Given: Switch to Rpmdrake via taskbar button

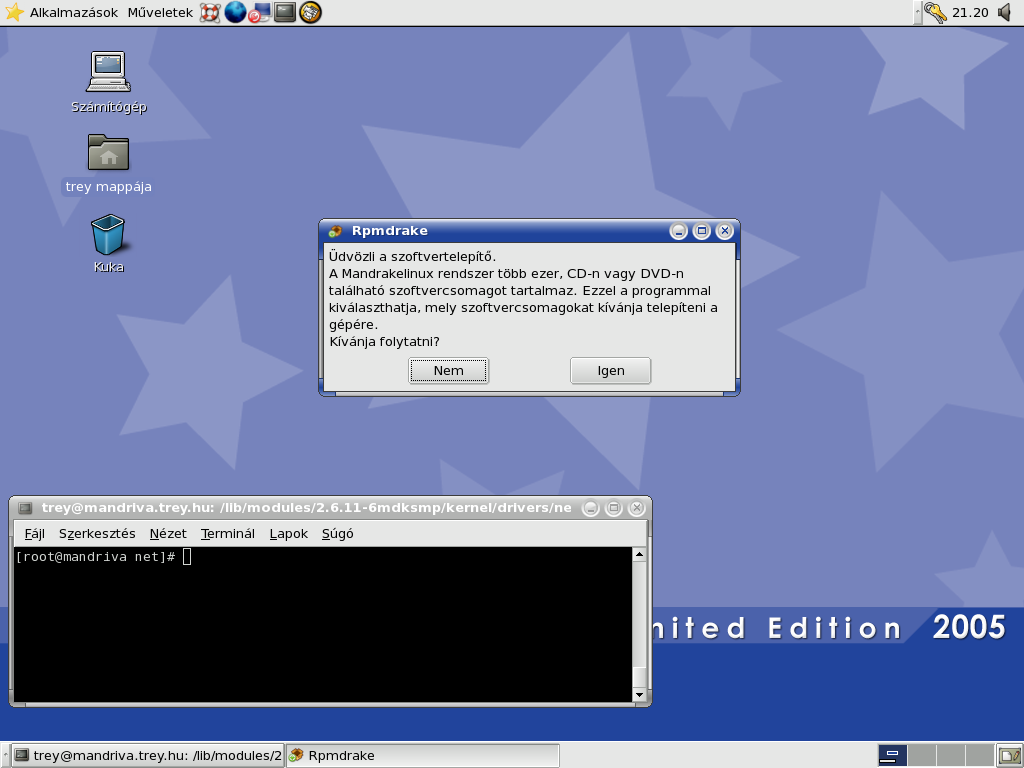Looking at the screenshot, I should click(423, 756).
